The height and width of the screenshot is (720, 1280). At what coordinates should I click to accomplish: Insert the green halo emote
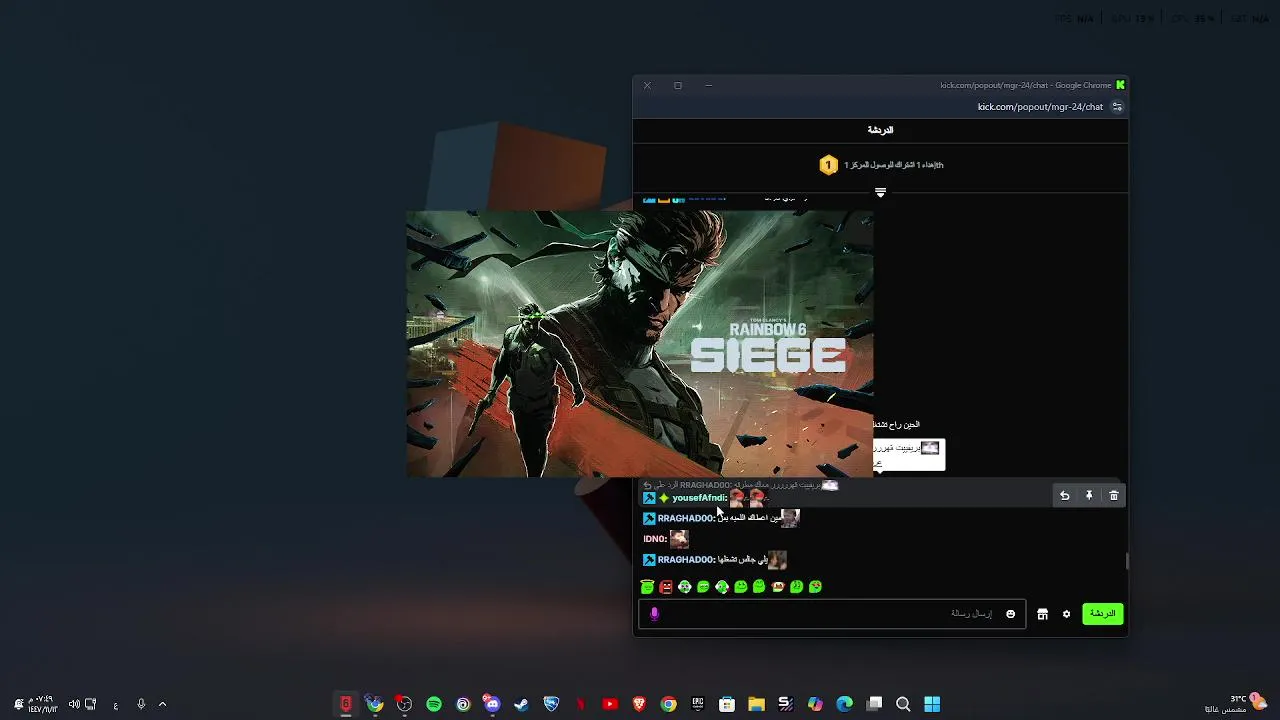click(647, 587)
